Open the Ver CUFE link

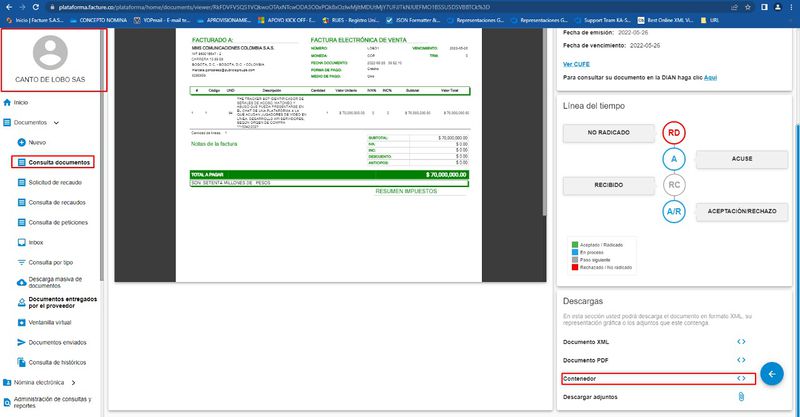coord(576,64)
